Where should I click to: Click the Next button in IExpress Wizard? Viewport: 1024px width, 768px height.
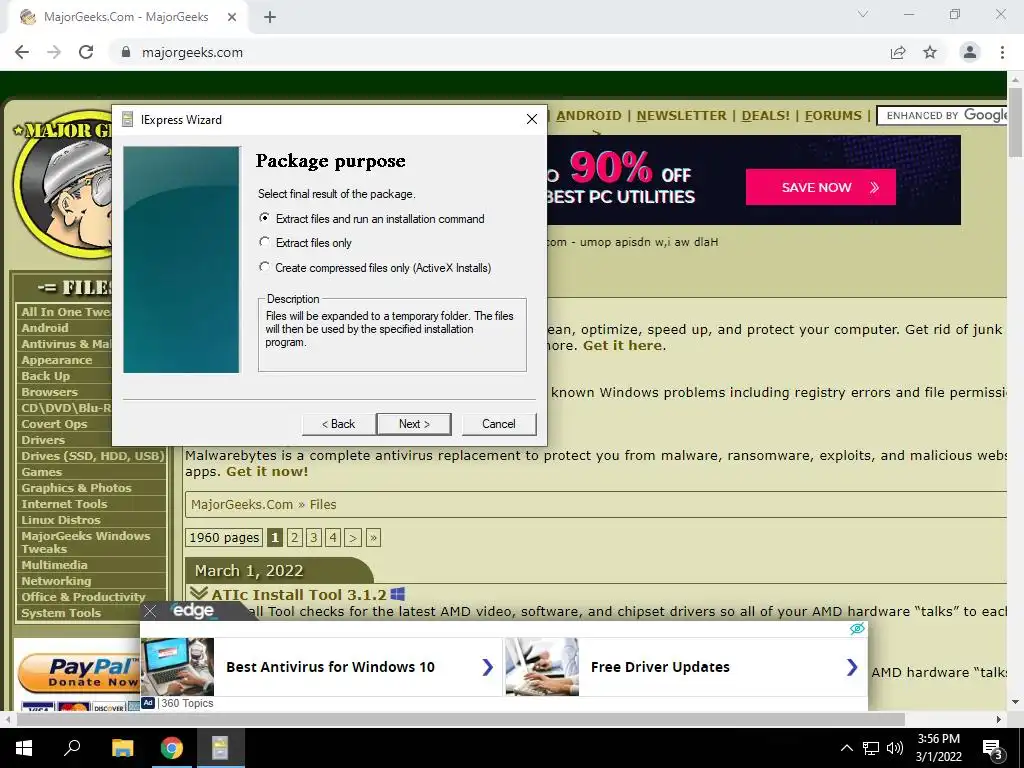[414, 424]
